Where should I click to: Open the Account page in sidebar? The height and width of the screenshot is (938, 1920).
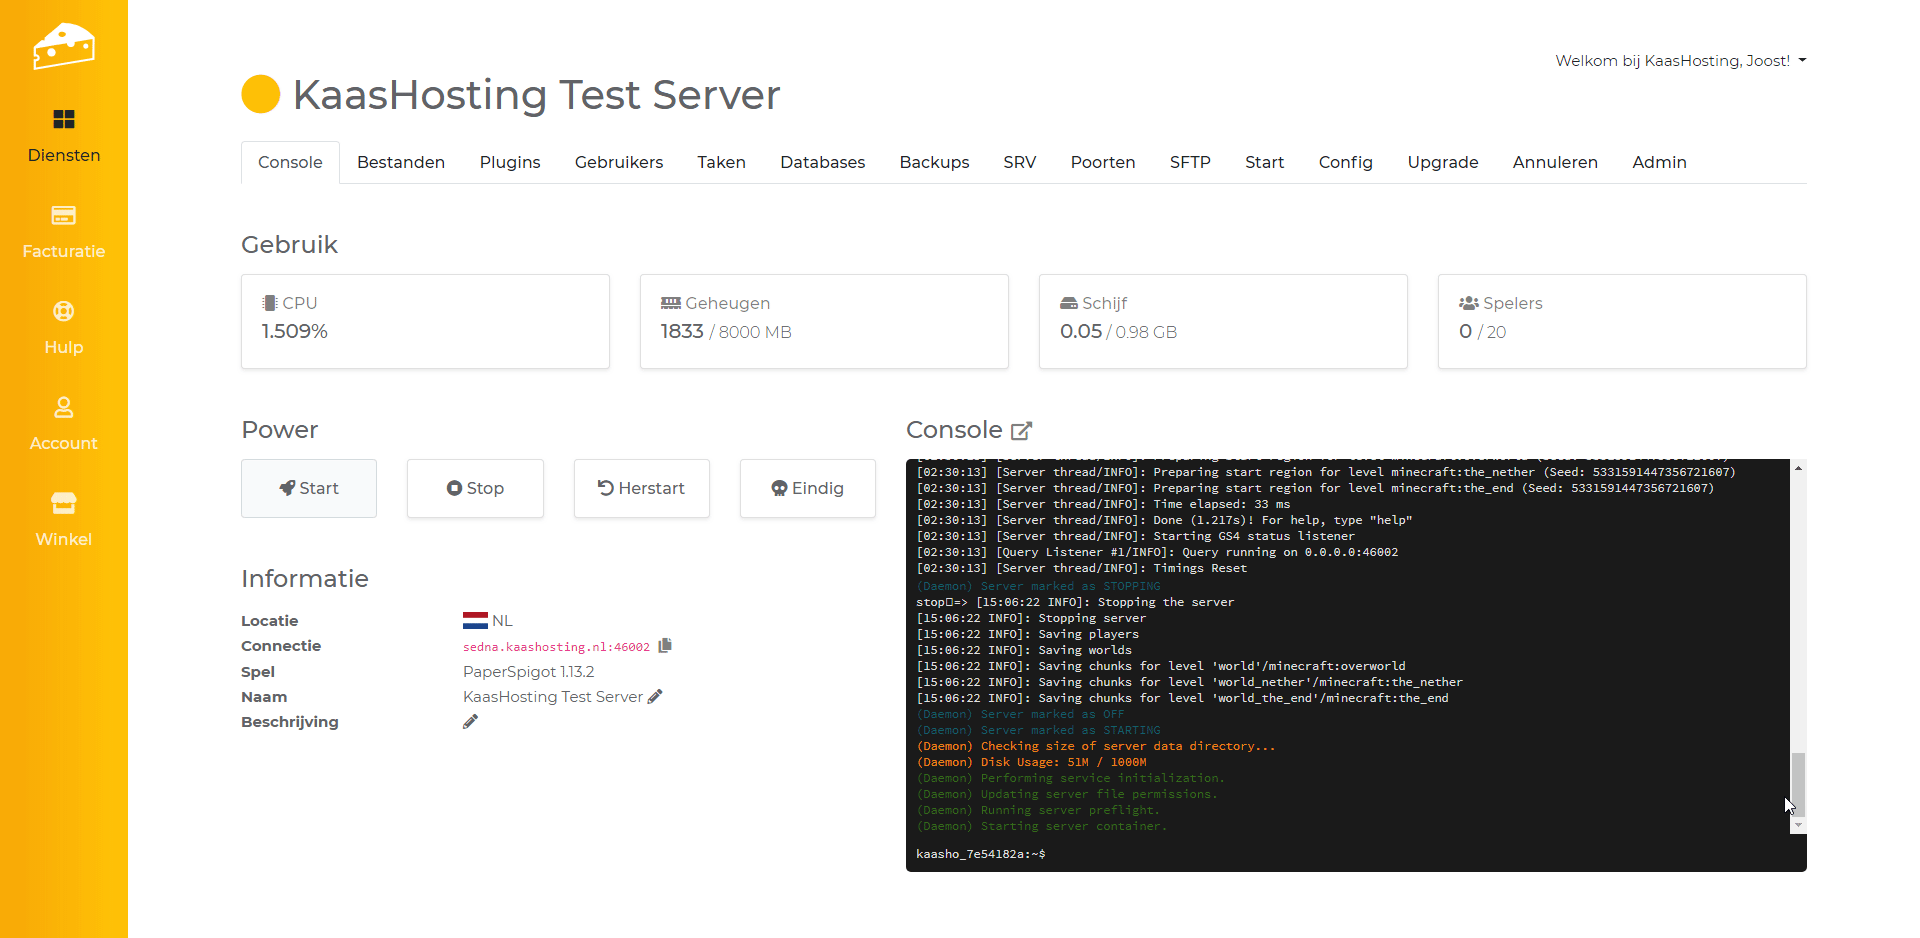(x=63, y=423)
